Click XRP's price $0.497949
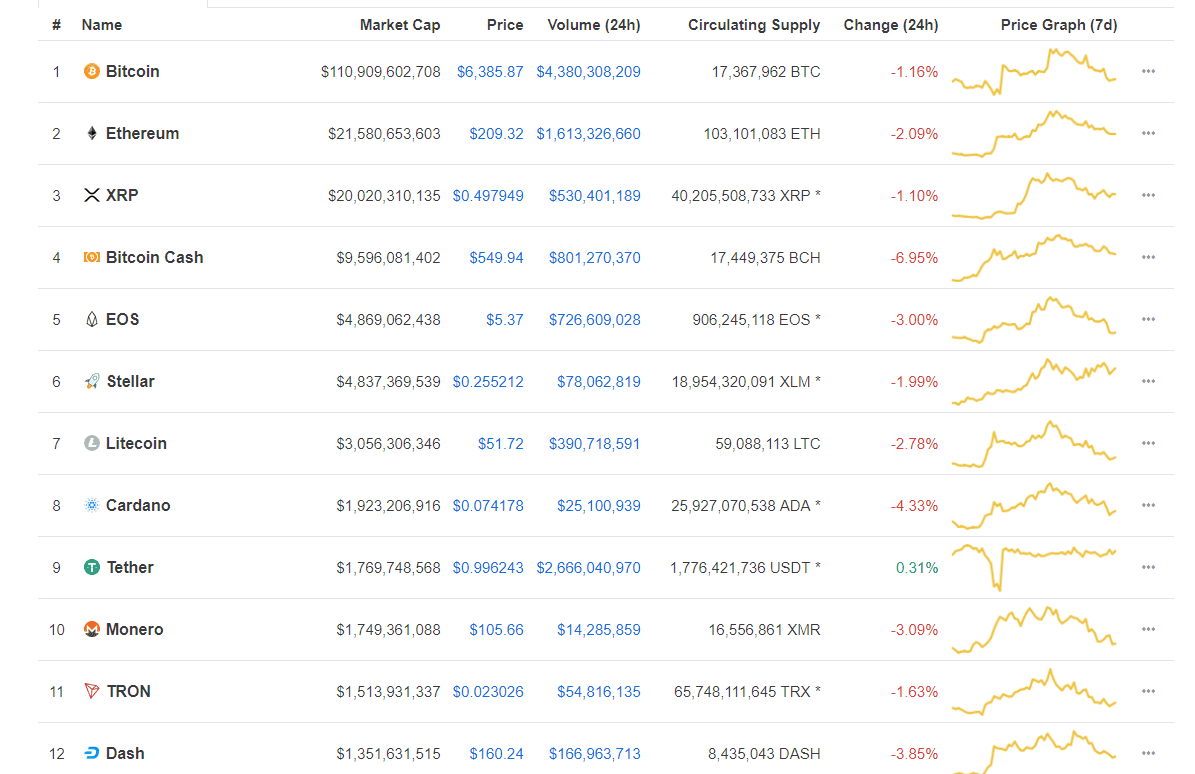1195x774 pixels. click(488, 196)
